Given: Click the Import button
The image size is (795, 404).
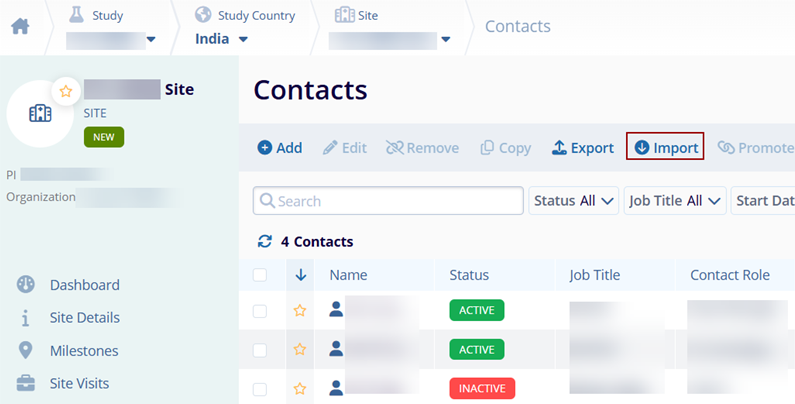Looking at the screenshot, I should point(665,147).
